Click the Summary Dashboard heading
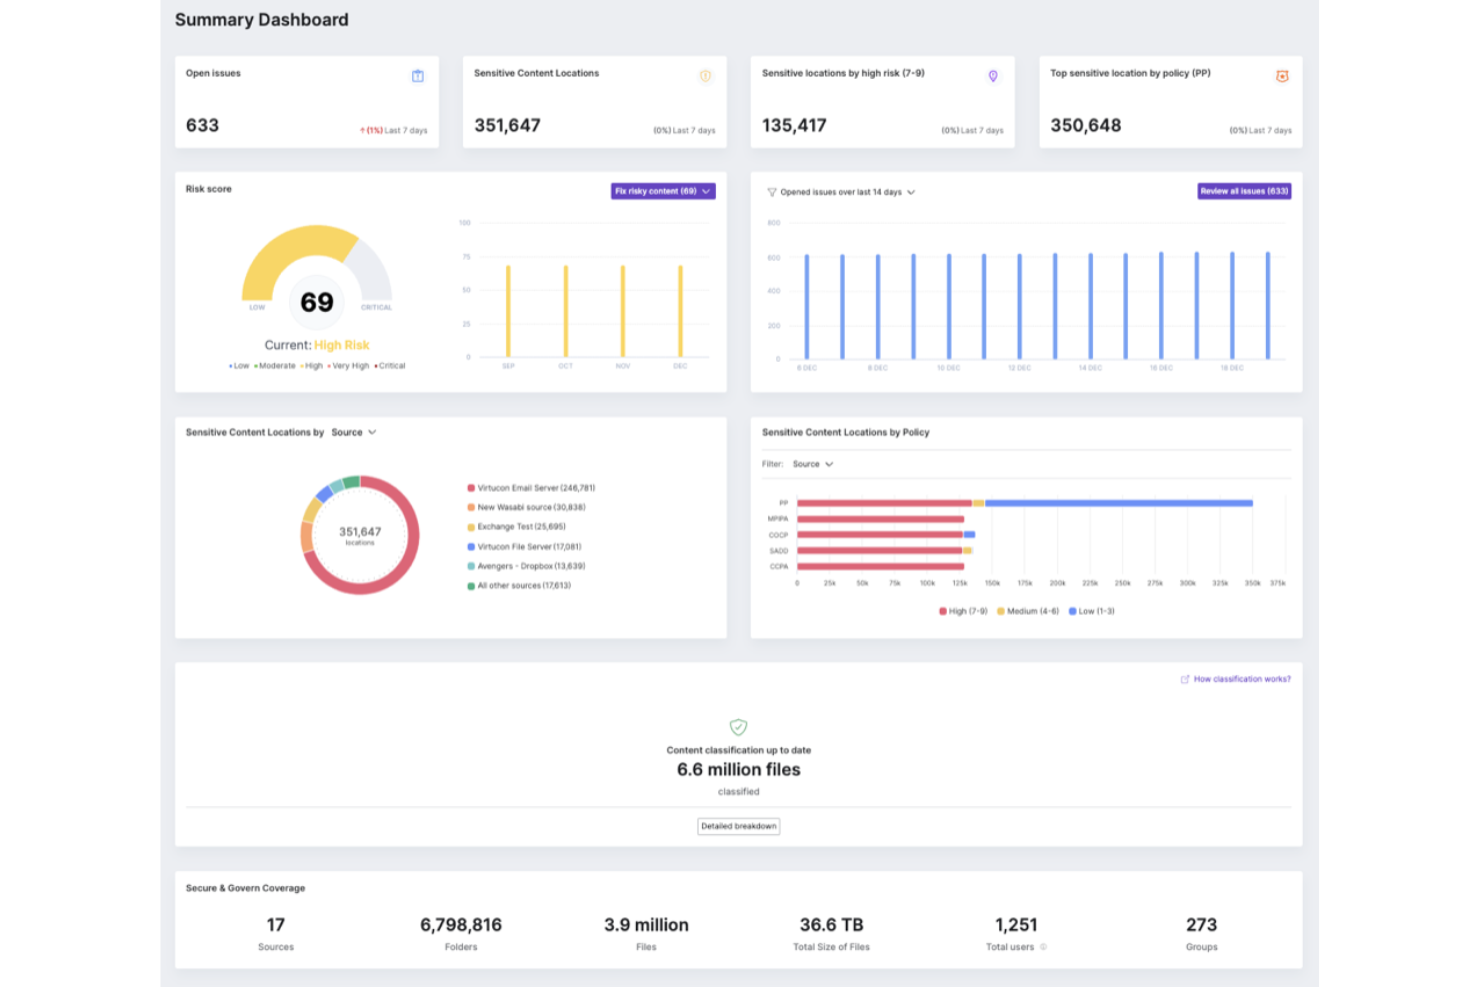1480x987 pixels. [262, 20]
